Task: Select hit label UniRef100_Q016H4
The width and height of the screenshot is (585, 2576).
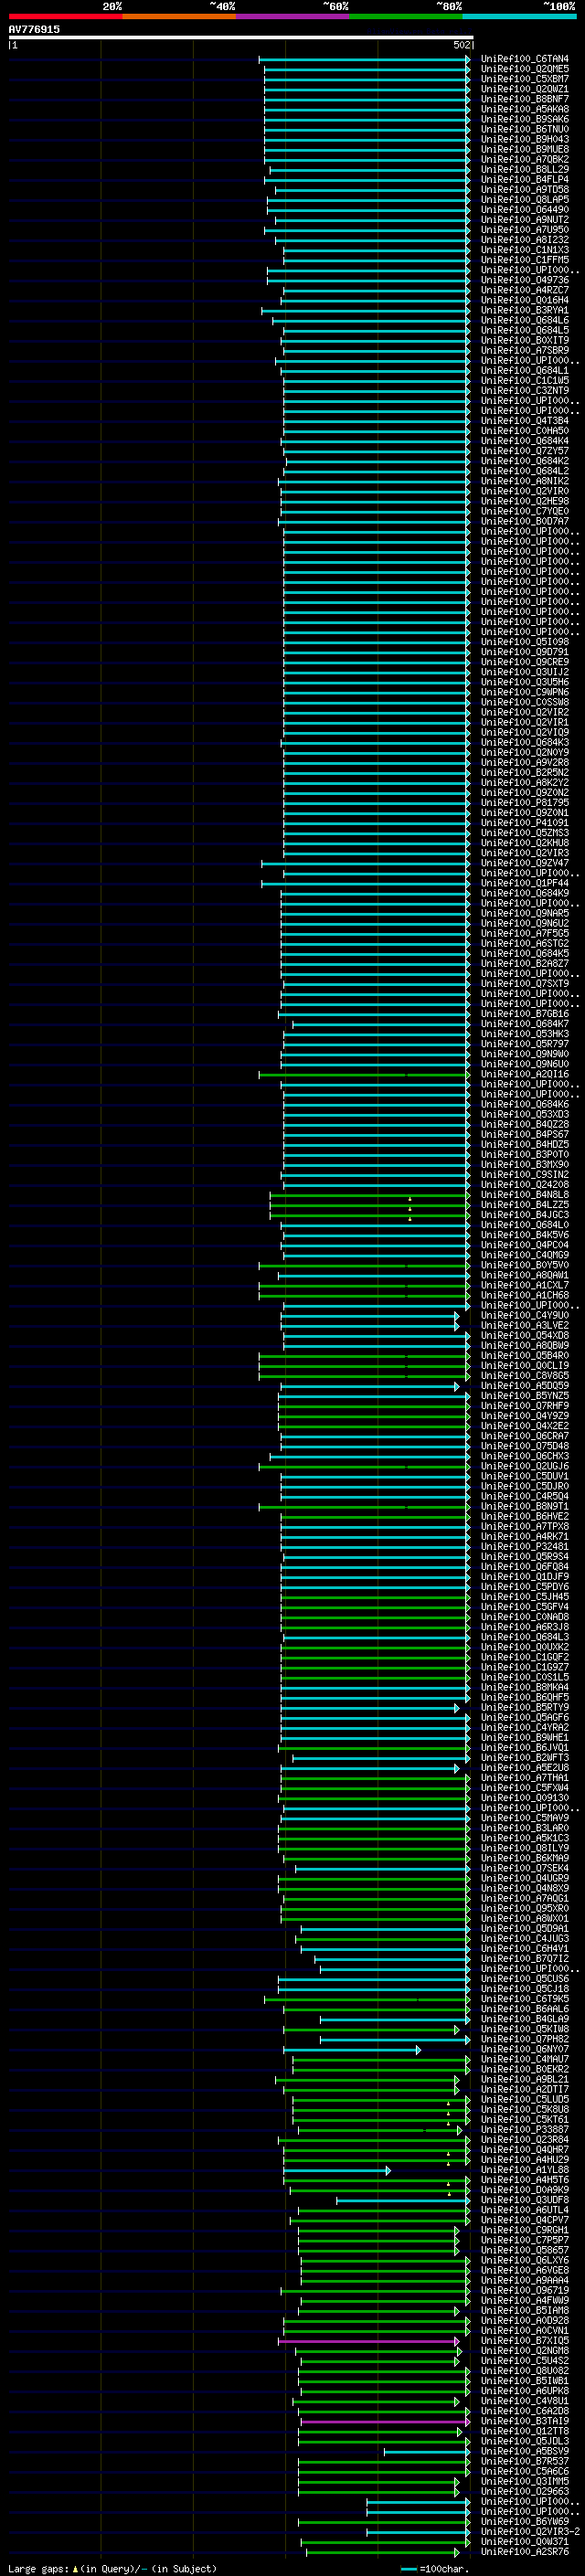Action: [x=524, y=300]
